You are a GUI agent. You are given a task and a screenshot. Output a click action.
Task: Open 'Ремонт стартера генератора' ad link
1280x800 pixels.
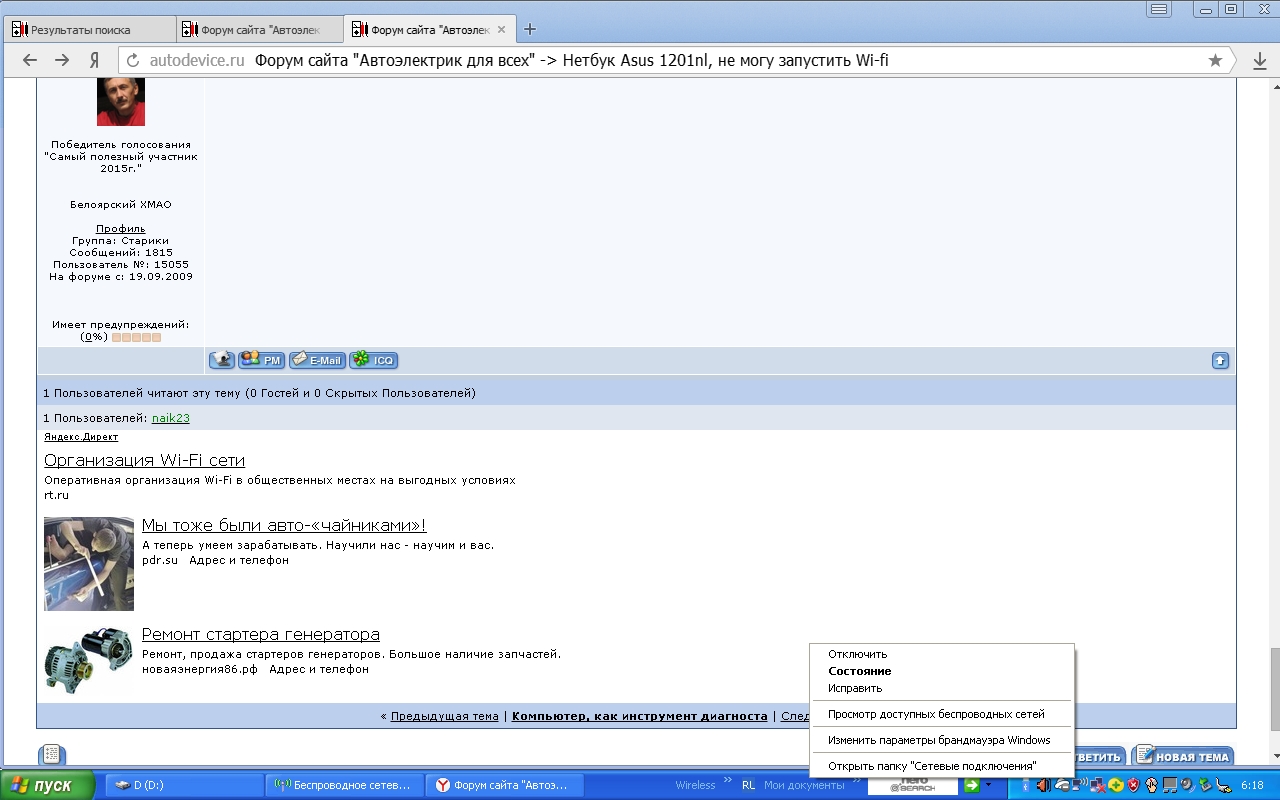[261, 634]
